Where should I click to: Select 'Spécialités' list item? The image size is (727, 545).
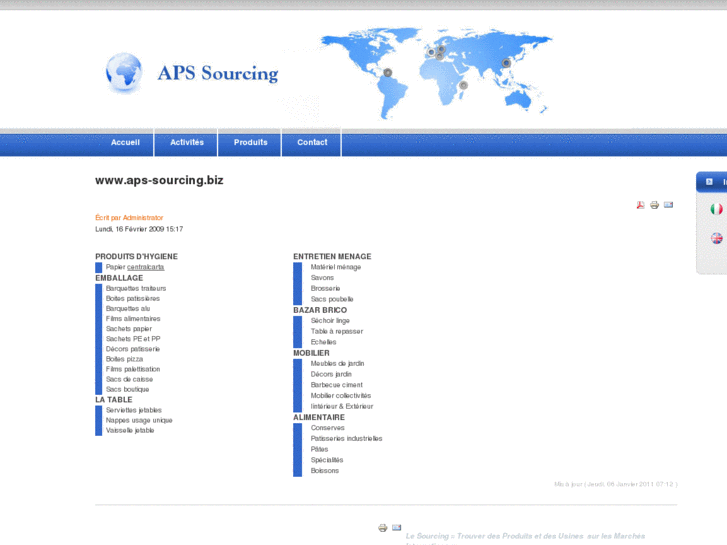click(327, 460)
